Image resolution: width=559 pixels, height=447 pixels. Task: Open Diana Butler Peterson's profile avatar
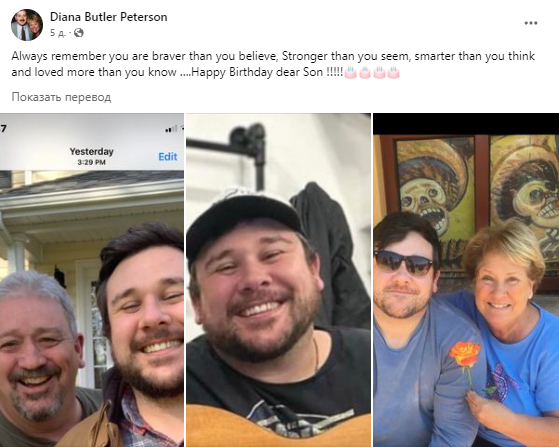click(27, 25)
